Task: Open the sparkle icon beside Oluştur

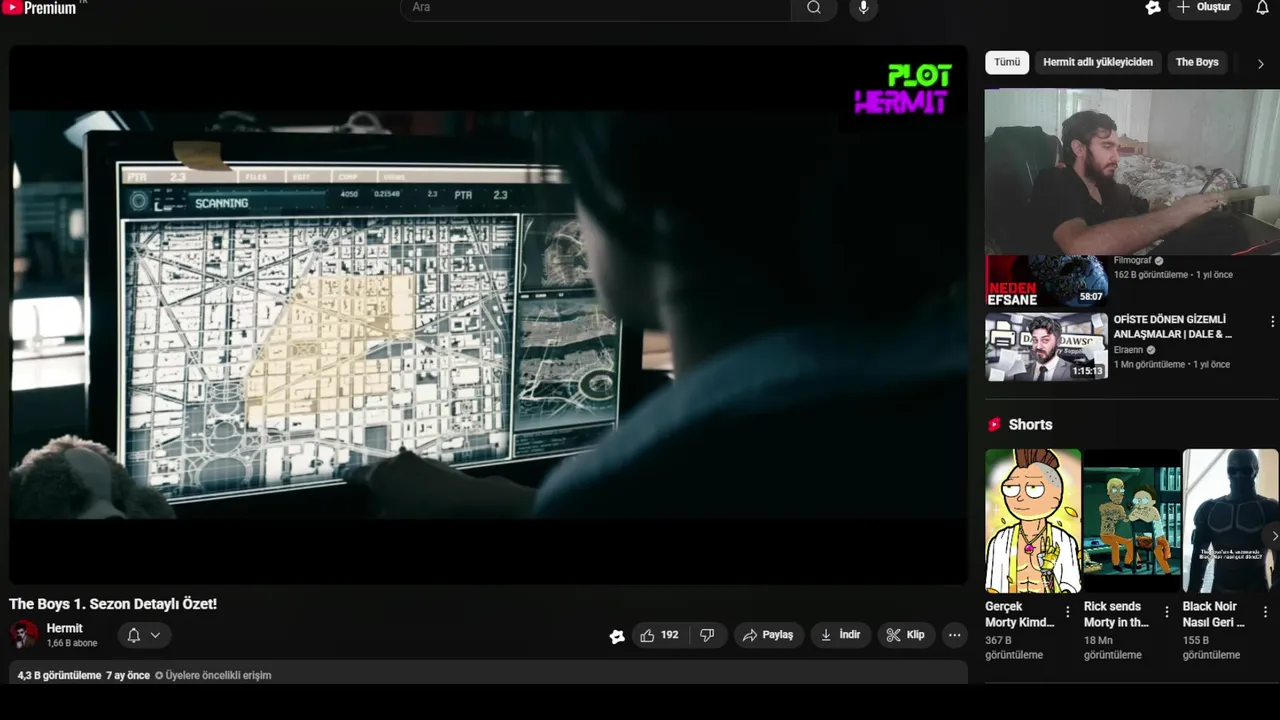Action: (1153, 7)
